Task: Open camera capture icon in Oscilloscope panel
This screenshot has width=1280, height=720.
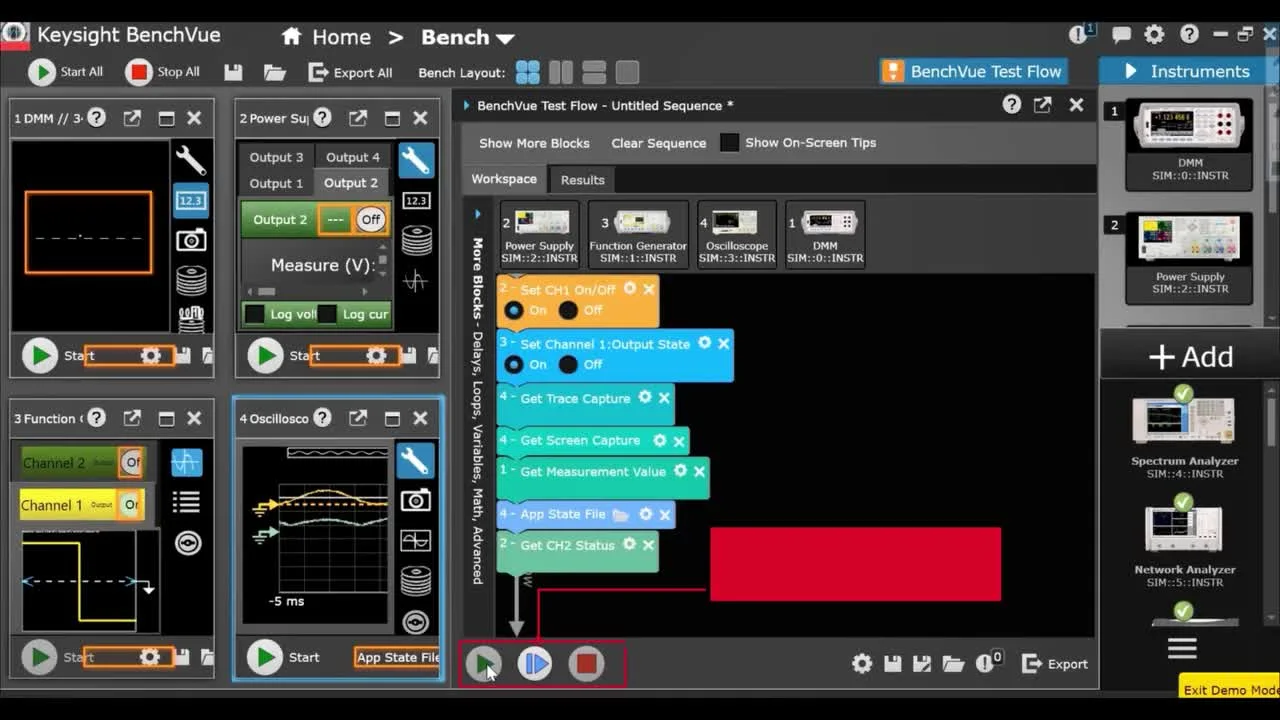Action: pos(415,500)
